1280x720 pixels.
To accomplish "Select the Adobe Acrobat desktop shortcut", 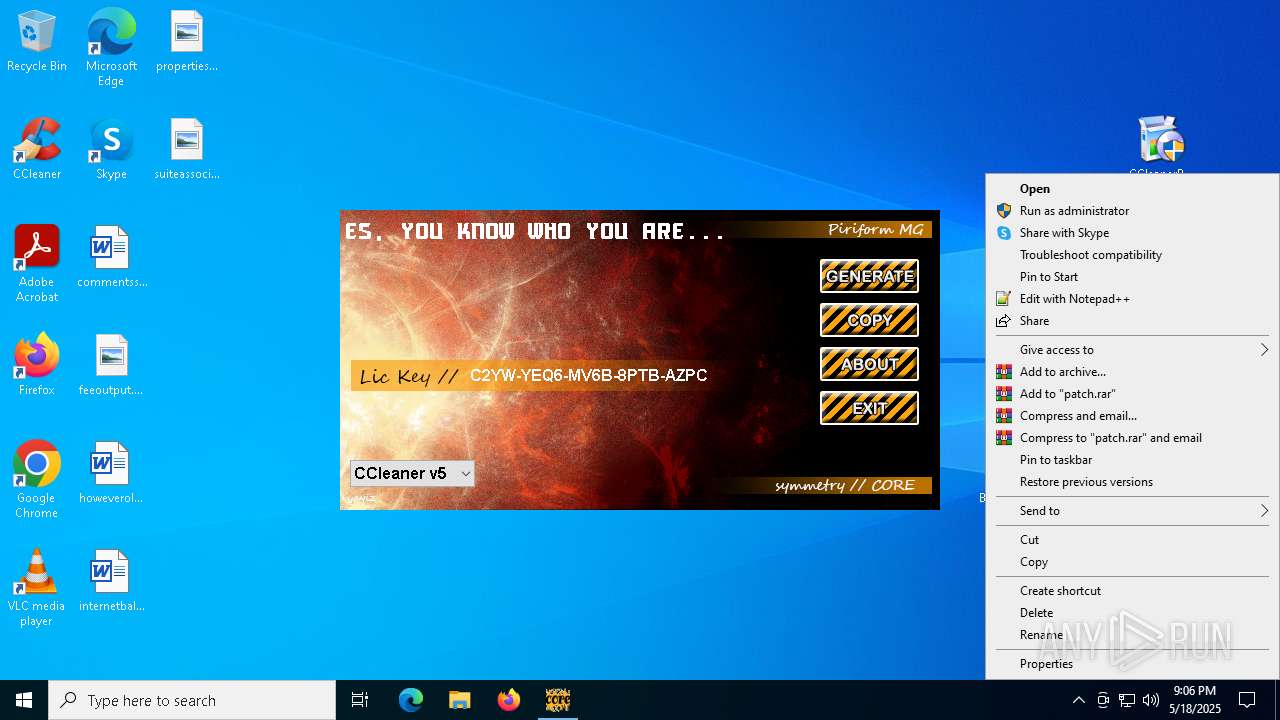I will [37, 264].
